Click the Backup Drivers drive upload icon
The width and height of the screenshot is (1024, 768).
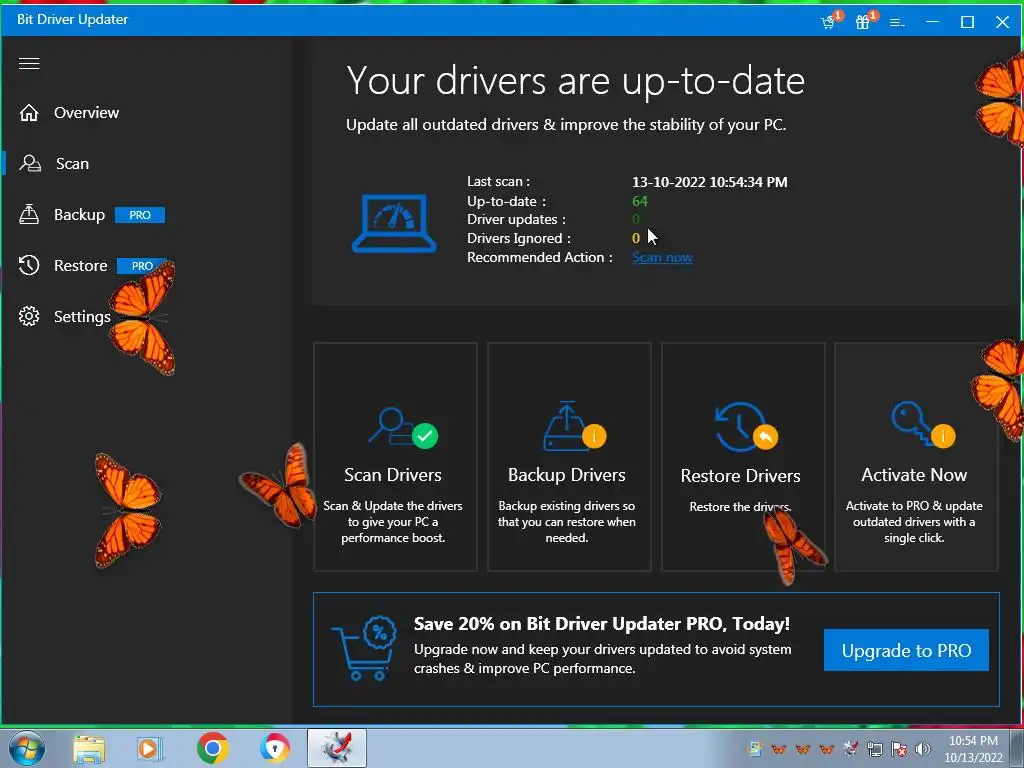(574, 426)
